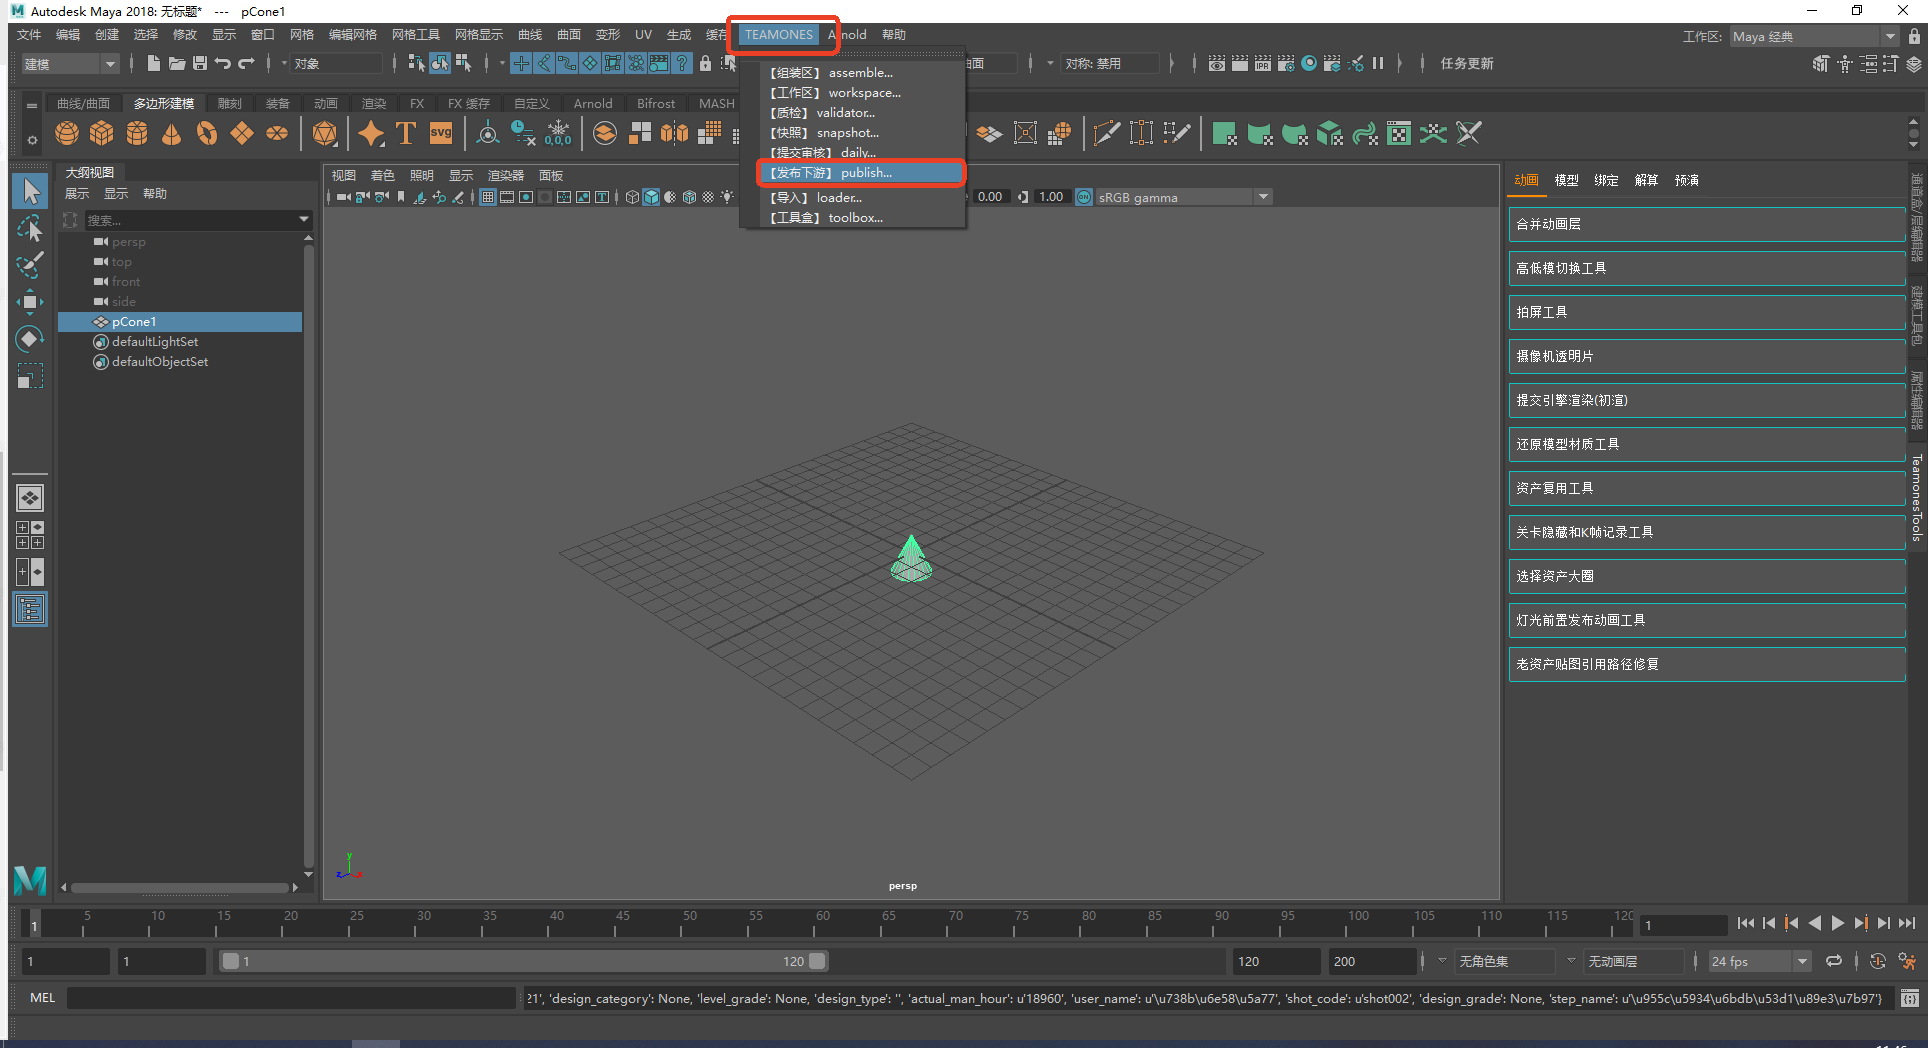Toggle the viewport grid display icon
The height and width of the screenshot is (1048, 1928).
488,197
